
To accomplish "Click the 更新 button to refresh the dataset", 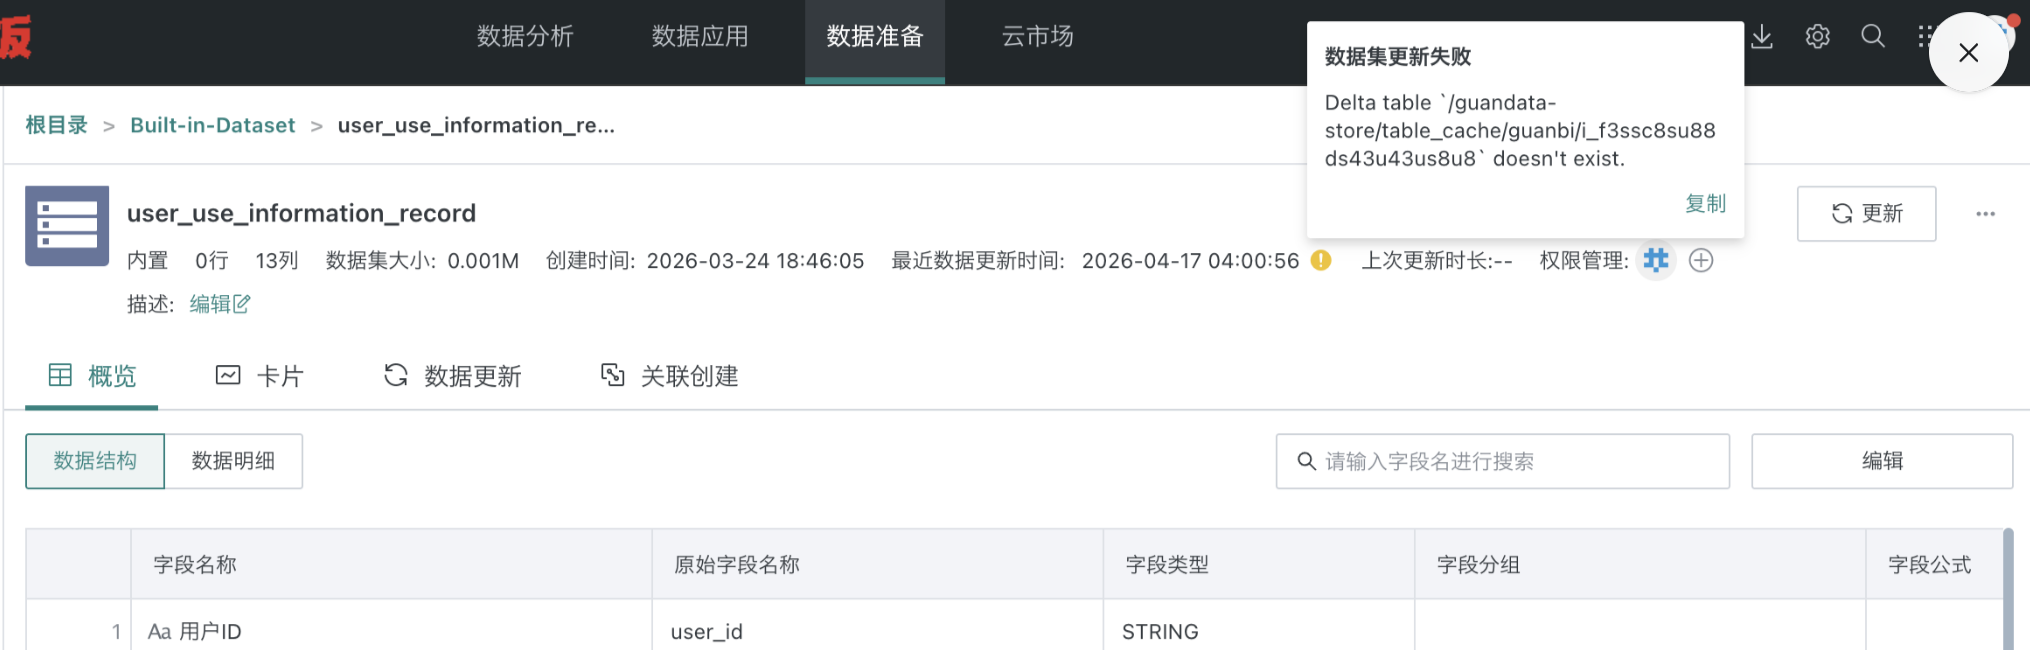I will (1866, 213).
